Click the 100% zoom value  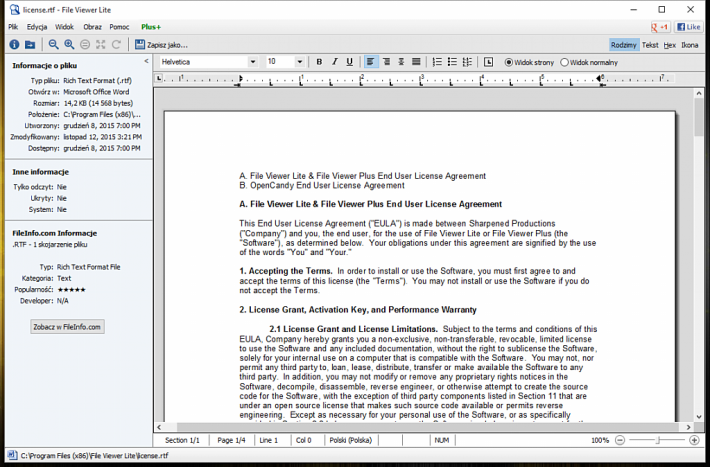point(600,440)
